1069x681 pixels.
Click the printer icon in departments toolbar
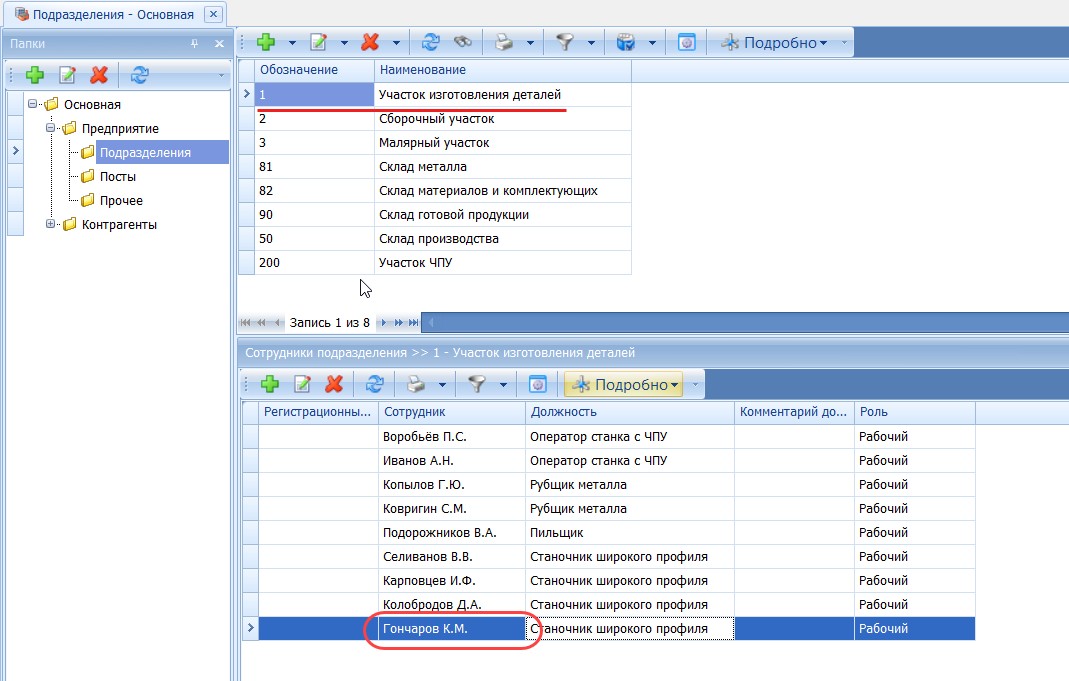pos(504,42)
